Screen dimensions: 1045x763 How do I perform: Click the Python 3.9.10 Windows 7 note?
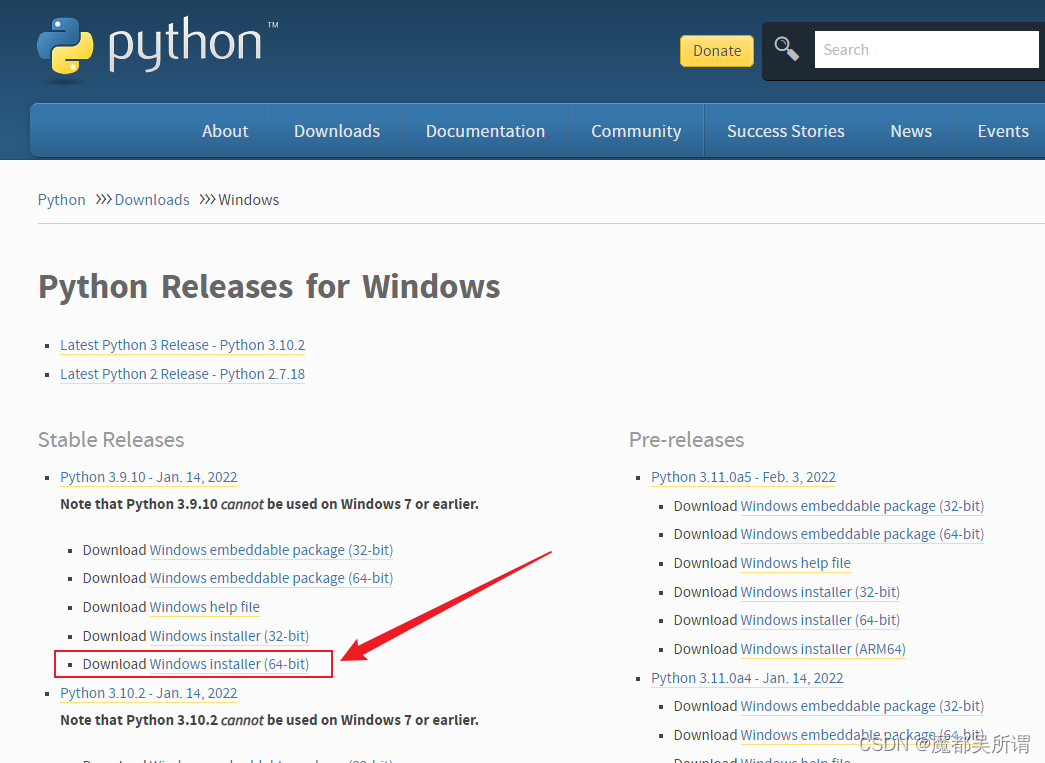pos(269,504)
